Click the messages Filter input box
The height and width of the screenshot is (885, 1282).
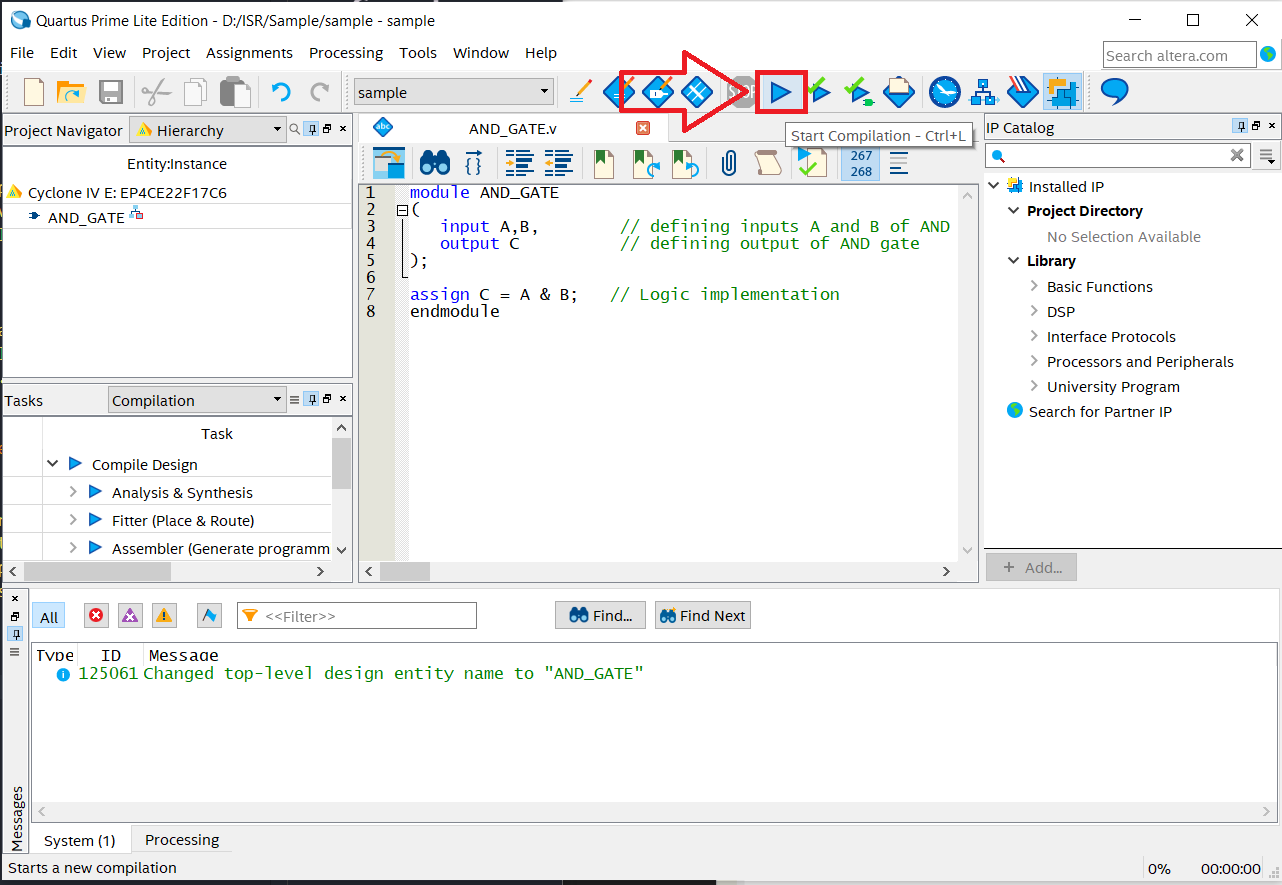pyautogui.click(x=357, y=616)
